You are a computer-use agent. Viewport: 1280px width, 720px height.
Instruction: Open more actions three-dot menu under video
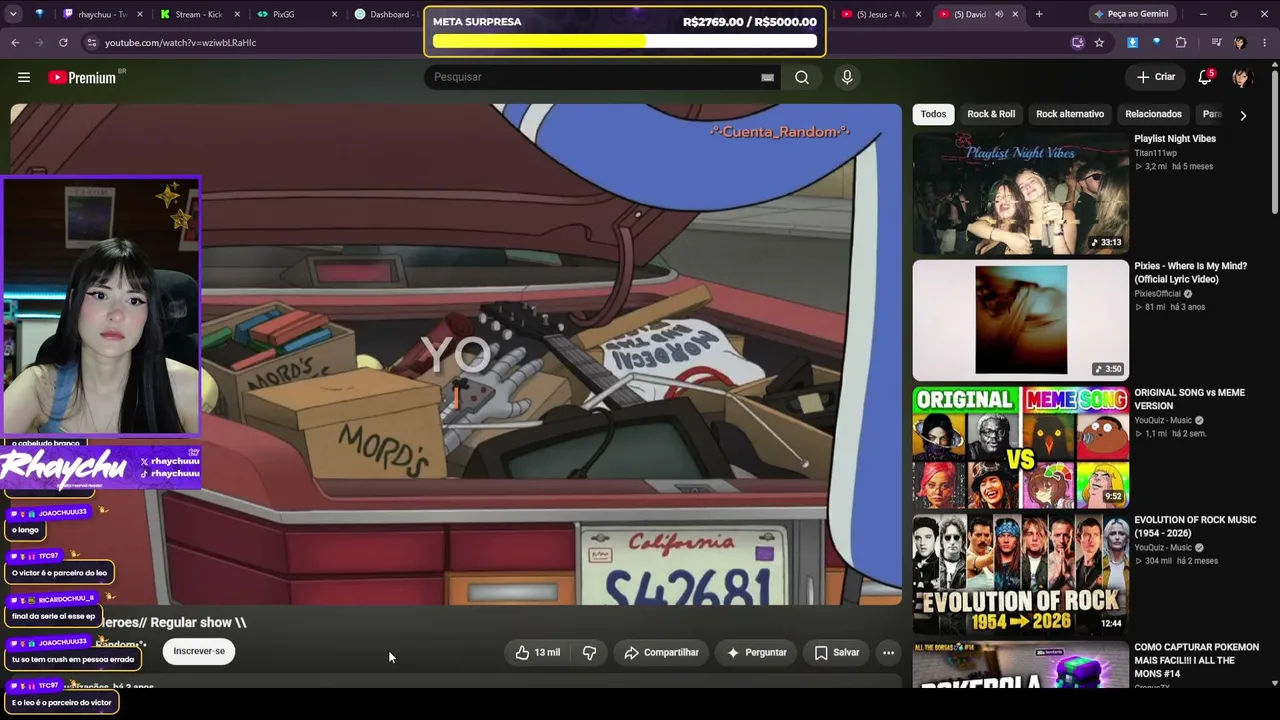coord(888,652)
